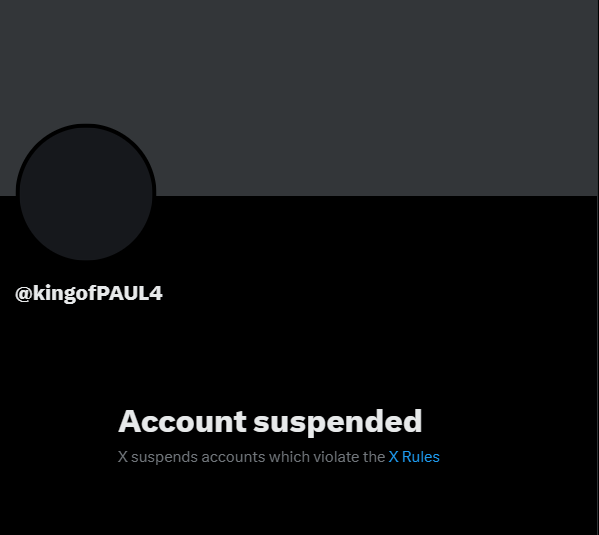Image resolution: width=599 pixels, height=535 pixels.
Task: Click the 'kingof' part of the handle
Action: (x=65, y=294)
